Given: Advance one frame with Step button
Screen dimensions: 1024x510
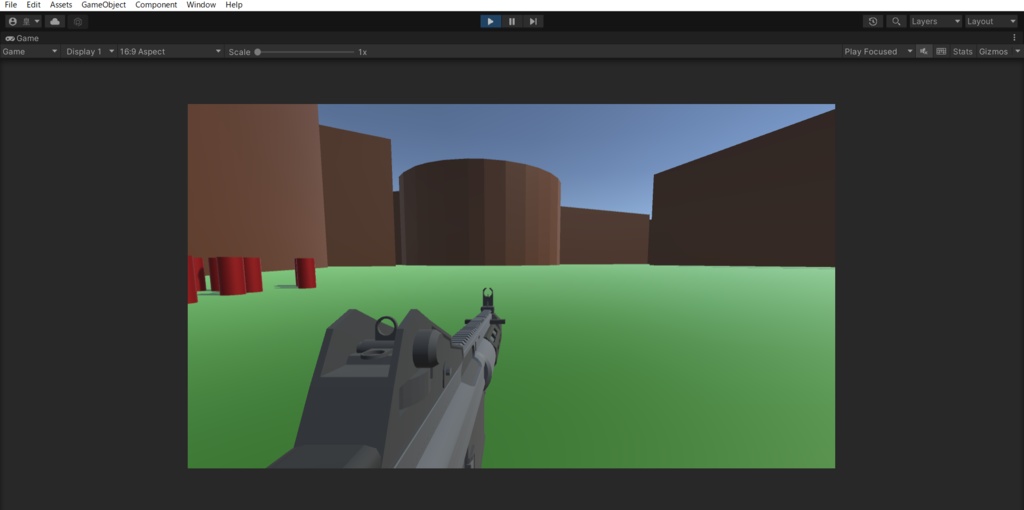Looking at the screenshot, I should click(533, 22).
